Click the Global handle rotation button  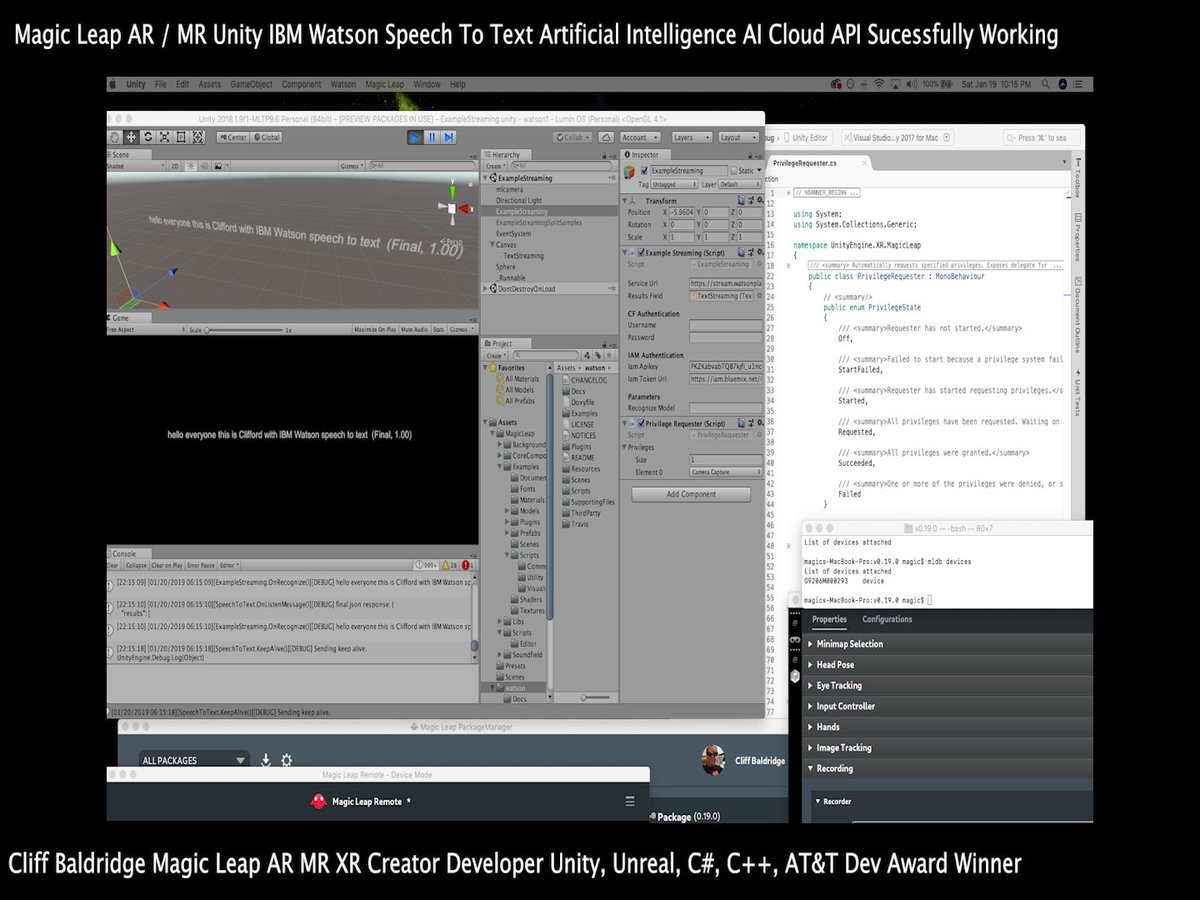tap(267, 137)
